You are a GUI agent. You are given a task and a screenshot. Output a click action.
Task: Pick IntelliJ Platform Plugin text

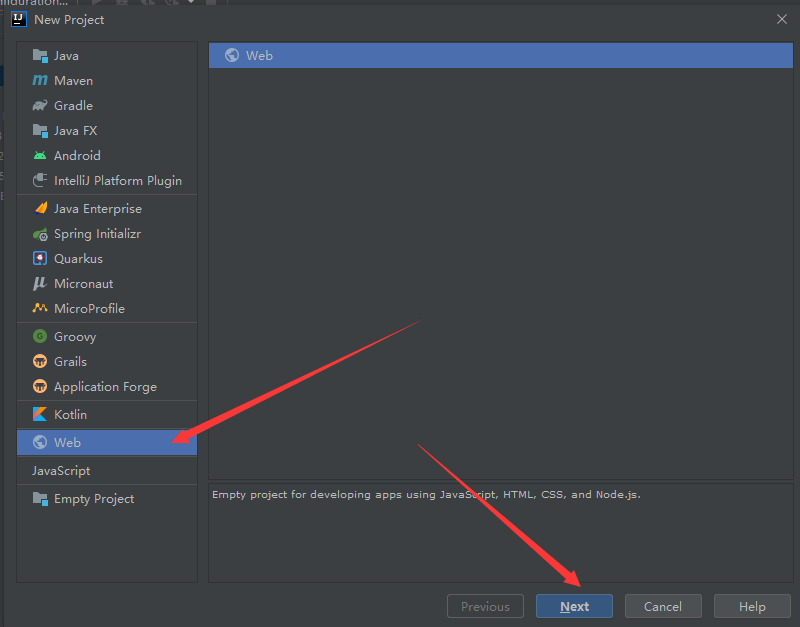[118, 181]
